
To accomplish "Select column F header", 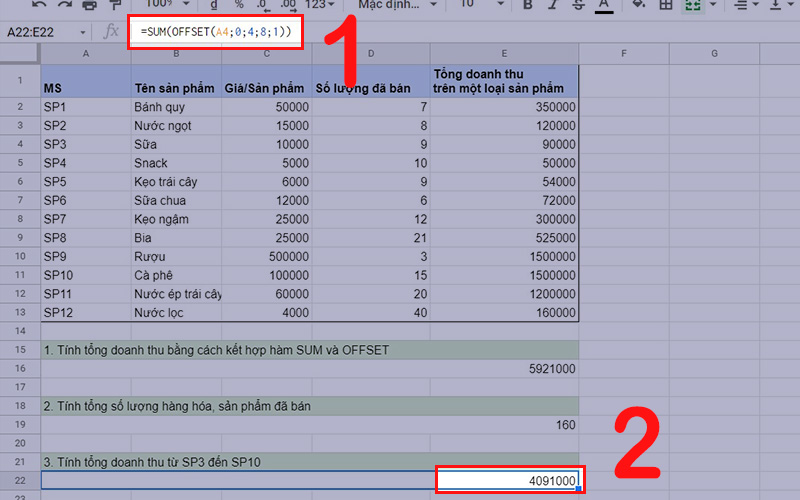I will coord(624,54).
